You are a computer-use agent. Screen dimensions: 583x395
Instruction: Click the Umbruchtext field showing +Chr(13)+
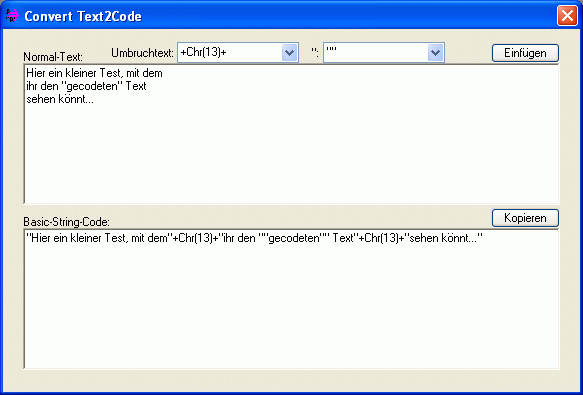[238, 52]
